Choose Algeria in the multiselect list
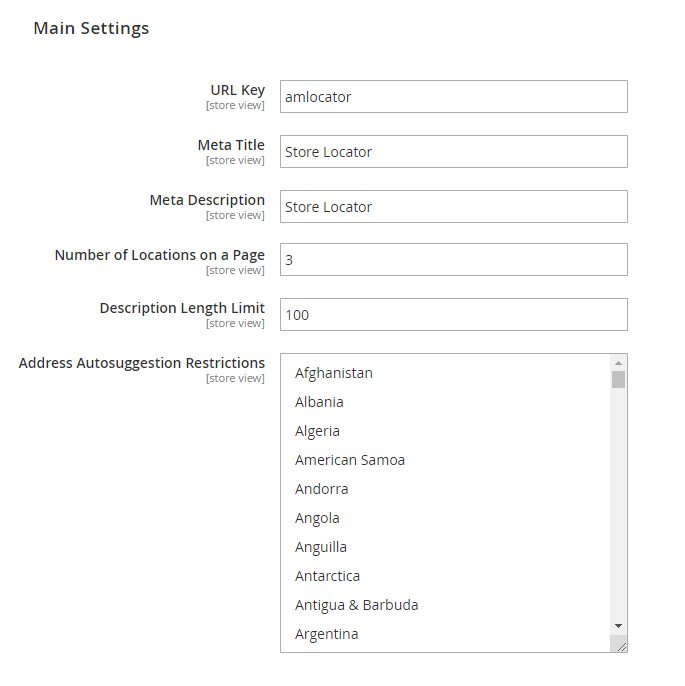The height and width of the screenshot is (686, 685). tap(317, 431)
